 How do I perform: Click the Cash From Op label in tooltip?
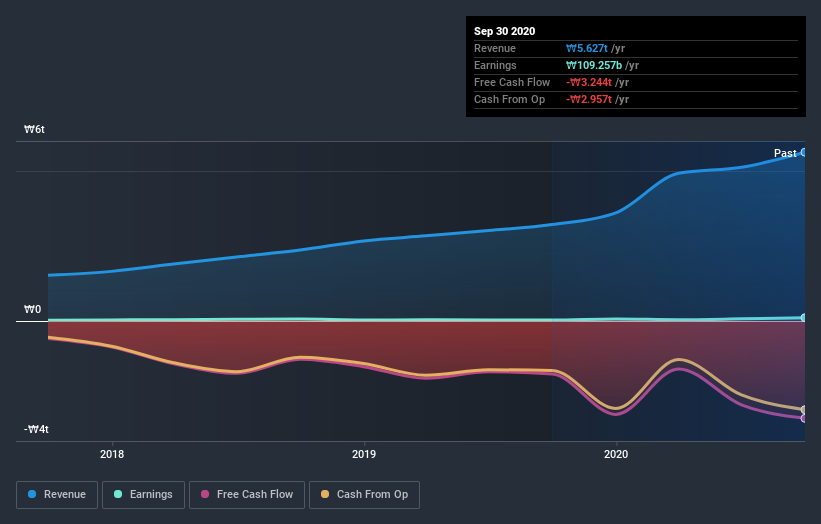click(x=509, y=99)
